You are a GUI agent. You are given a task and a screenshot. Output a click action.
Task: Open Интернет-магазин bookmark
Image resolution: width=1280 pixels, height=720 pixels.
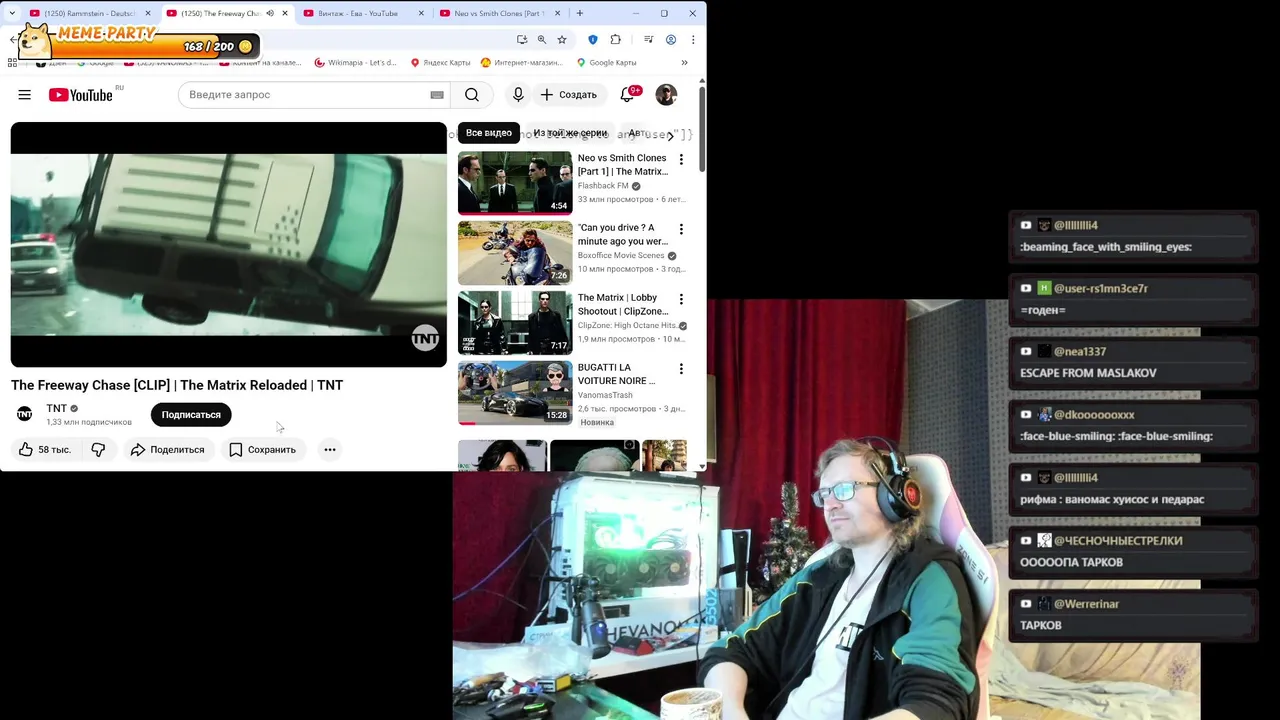point(522,63)
